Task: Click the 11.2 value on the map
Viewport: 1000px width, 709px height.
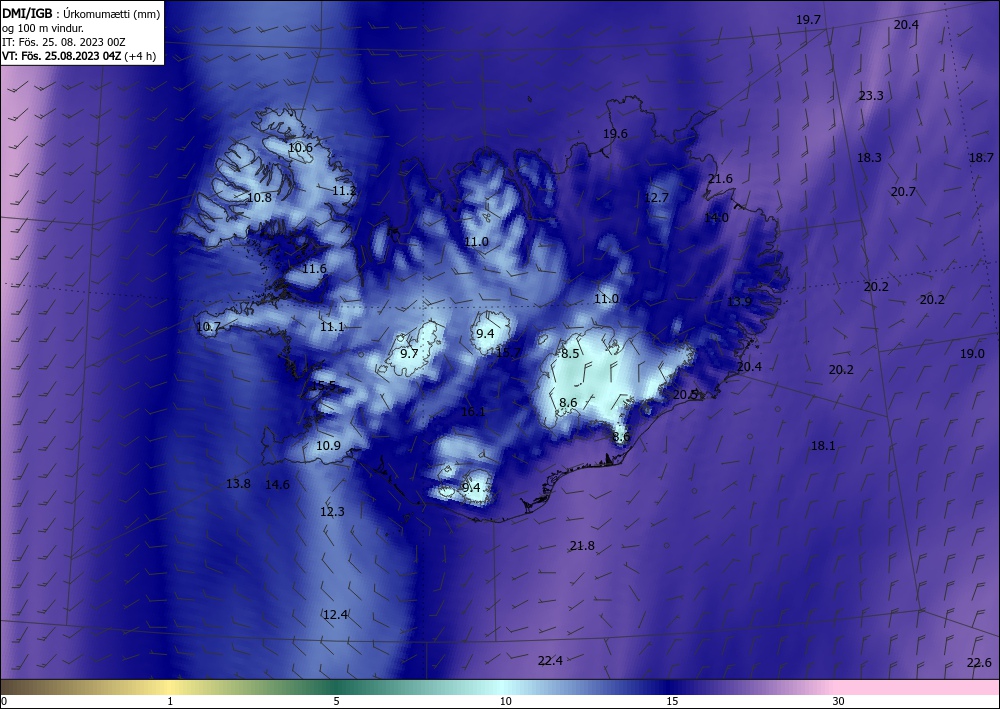Action: pyautogui.click(x=344, y=191)
